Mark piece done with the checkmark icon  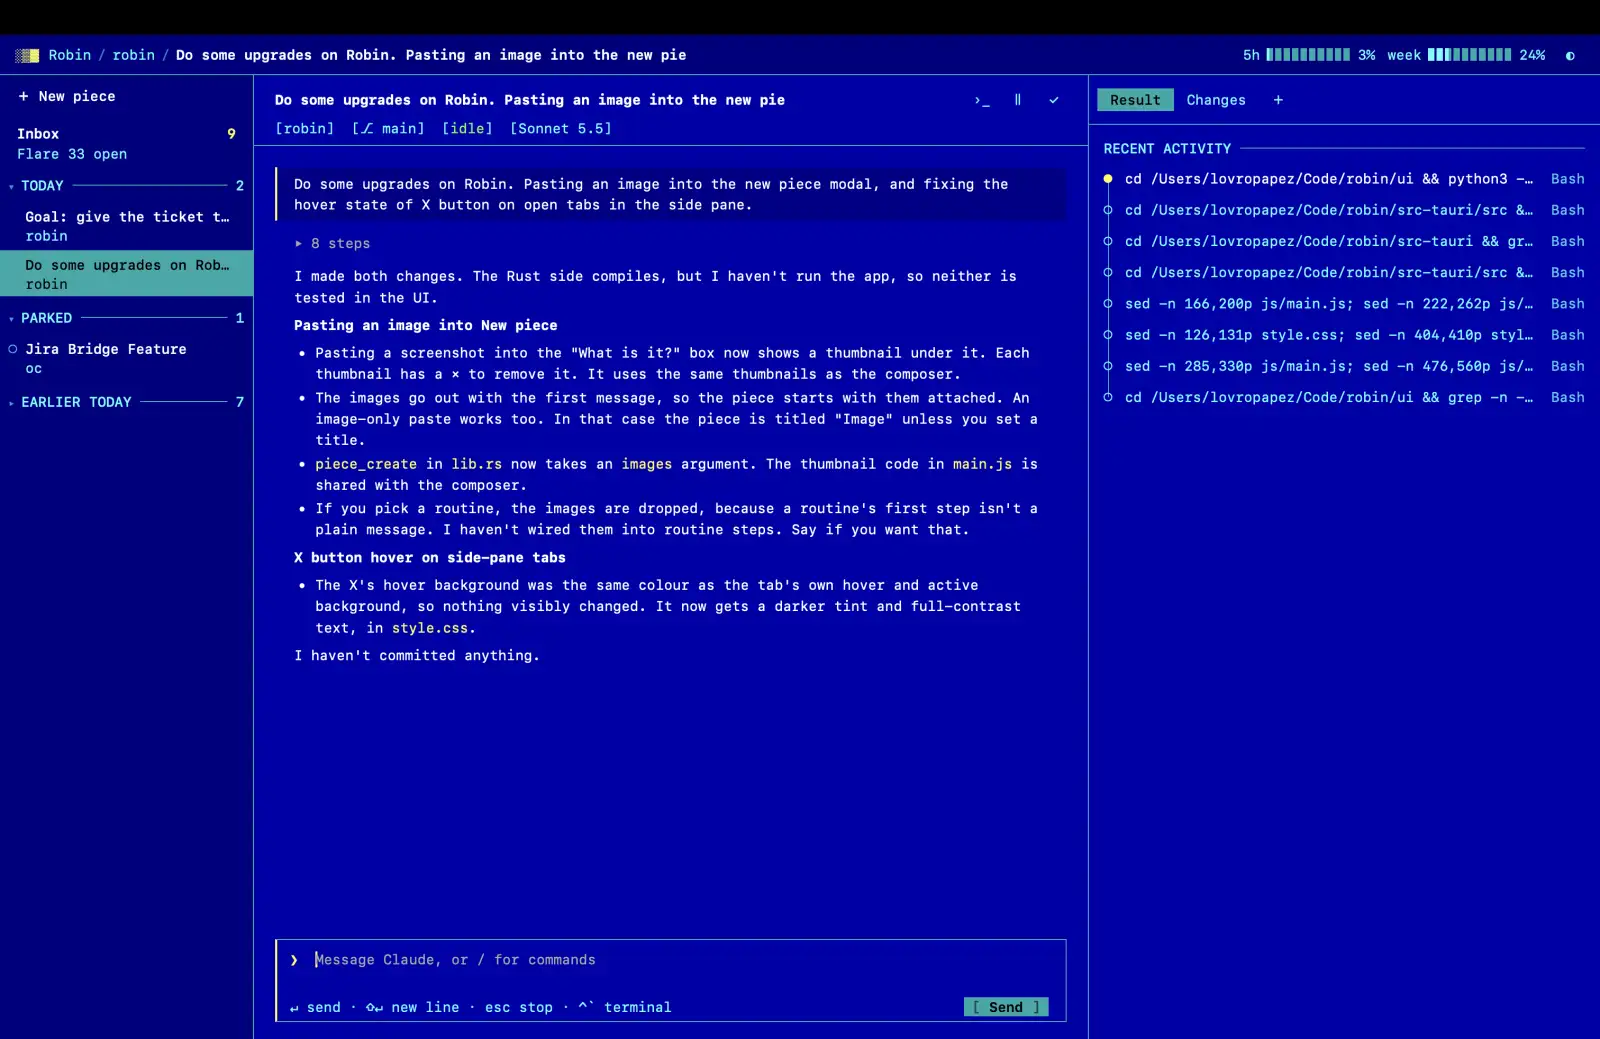1054,100
